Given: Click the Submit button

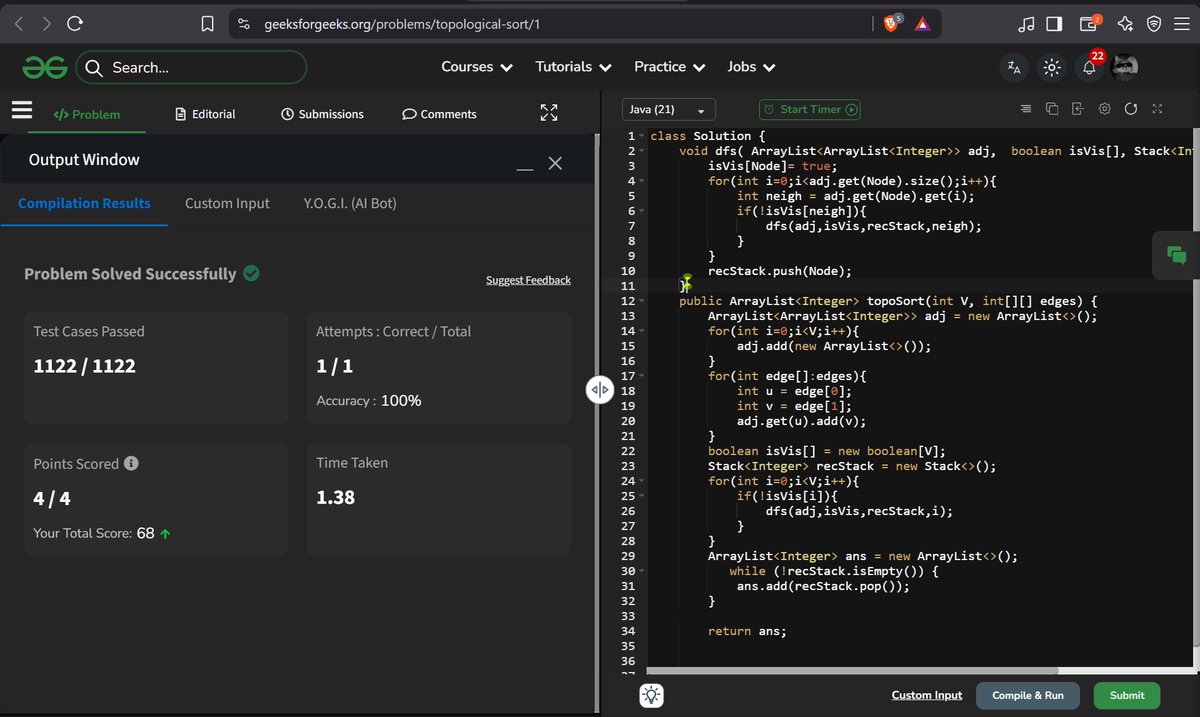Looking at the screenshot, I should pyautogui.click(x=1127, y=695).
